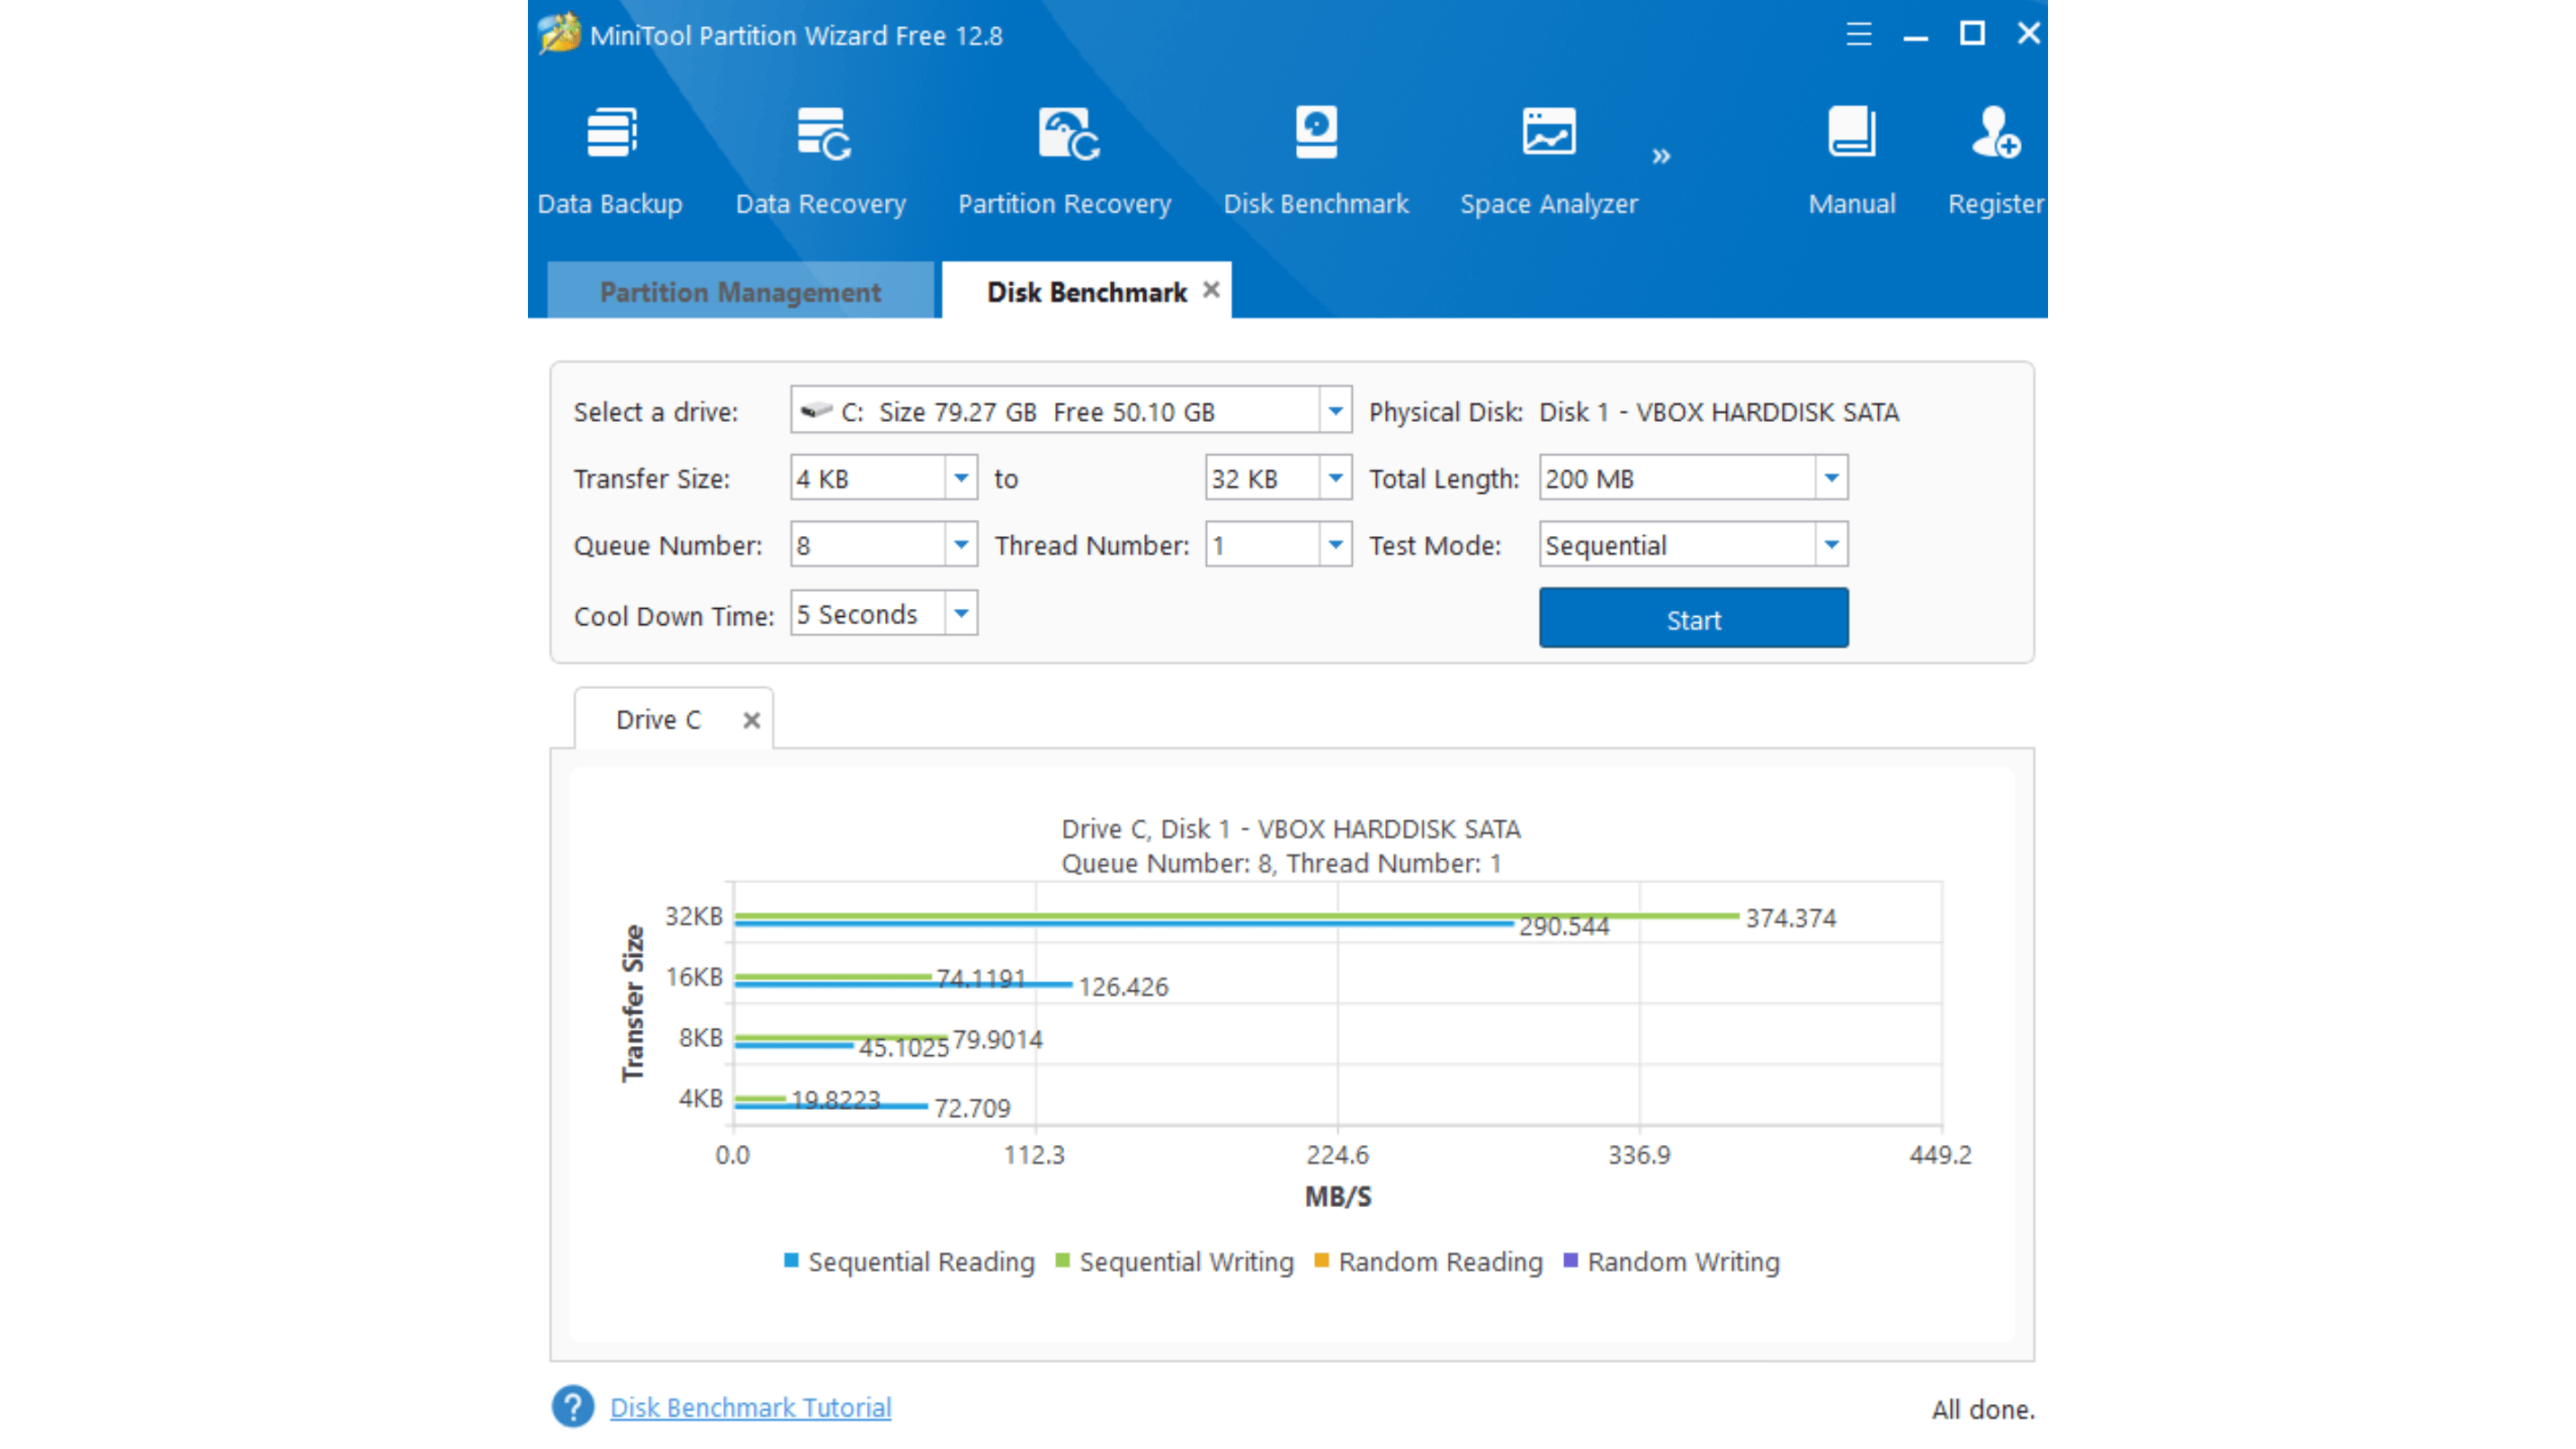
Task: Click the Sequential Writing legend green swatch
Action: (x=1062, y=1261)
